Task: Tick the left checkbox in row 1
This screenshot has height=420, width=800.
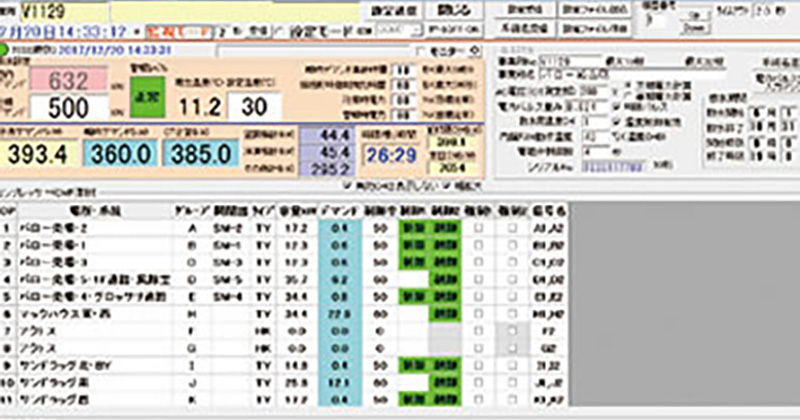Action: 478,227
